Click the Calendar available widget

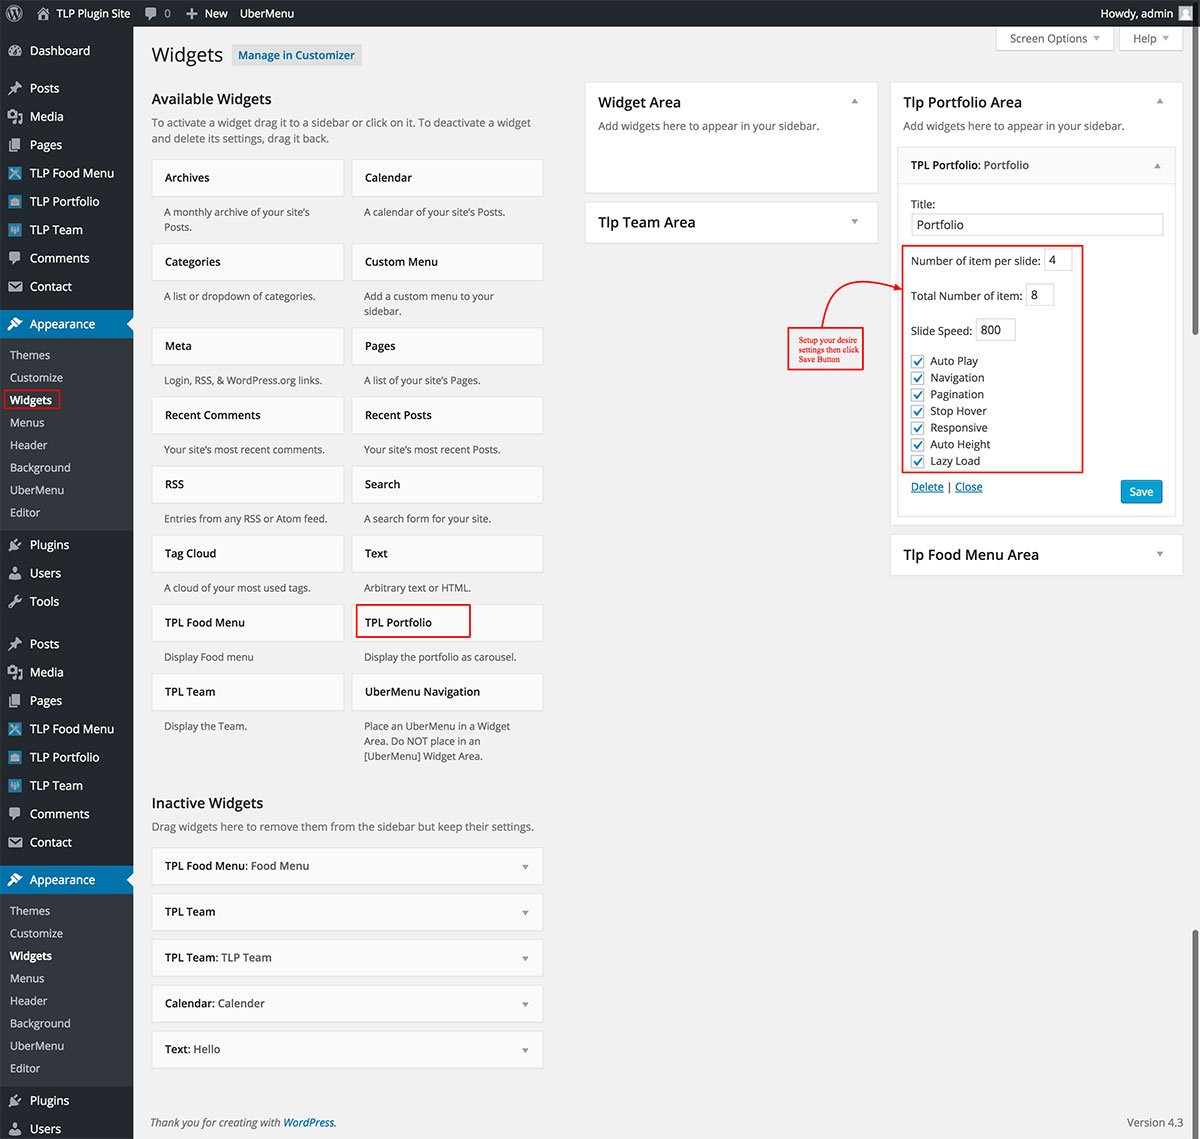pos(447,178)
